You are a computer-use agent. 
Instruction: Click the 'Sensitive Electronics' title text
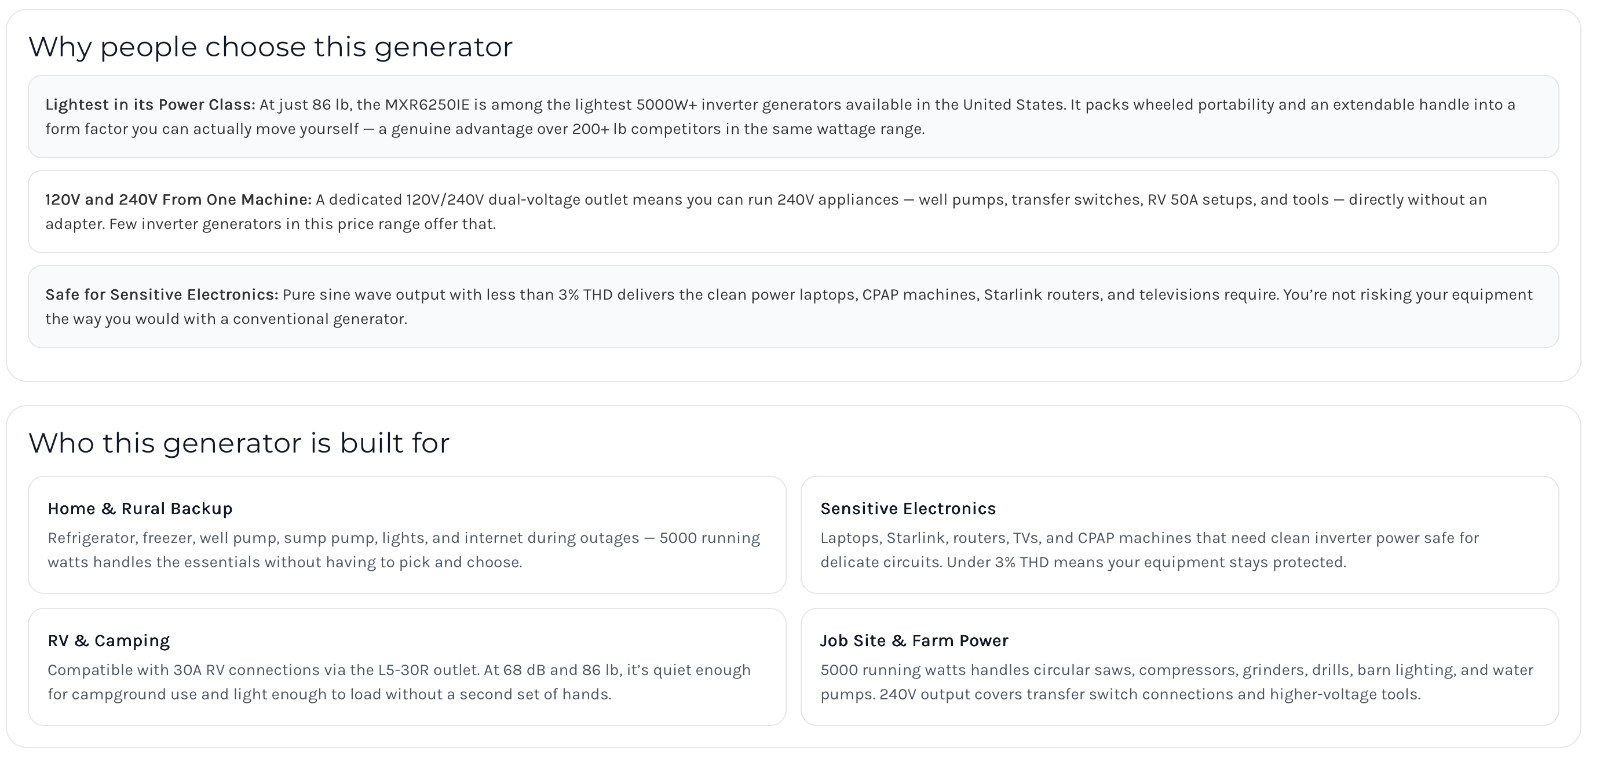tap(908, 508)
